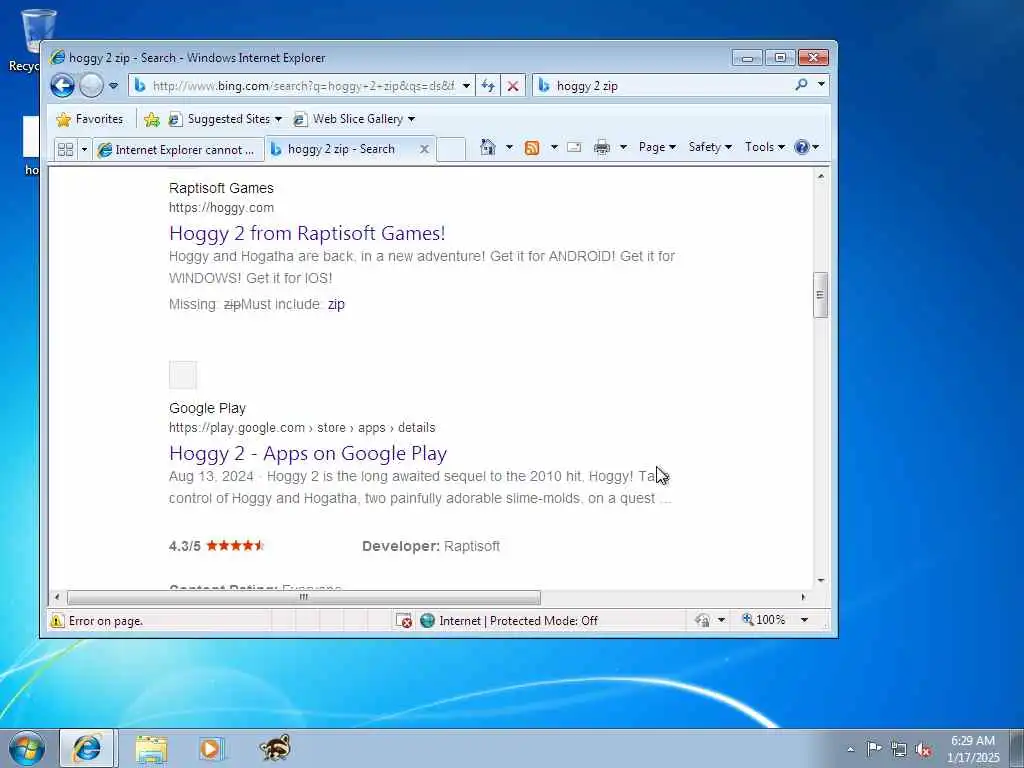Click the Google Play result favicon

pyautogui.click(x=183, y=375)
